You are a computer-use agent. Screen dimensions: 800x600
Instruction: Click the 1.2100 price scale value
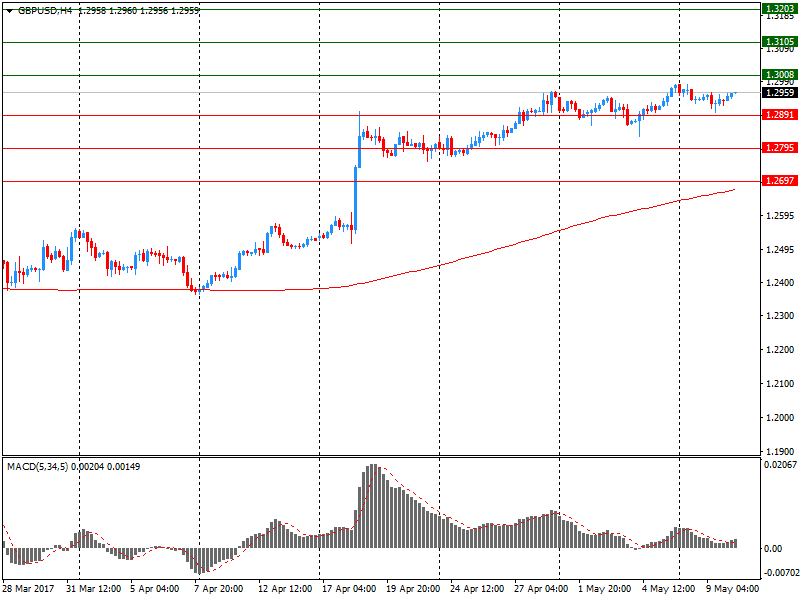click(x=780, y=384)
